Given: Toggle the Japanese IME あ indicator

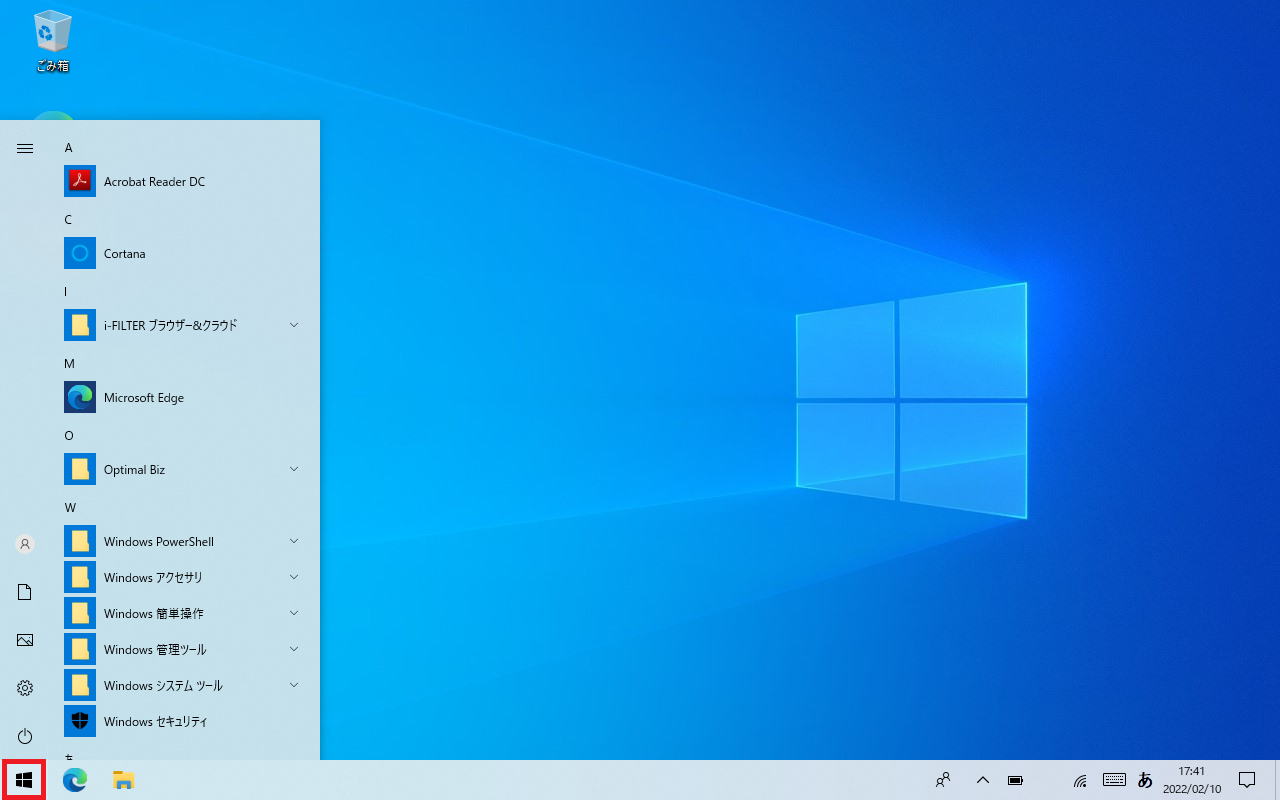Looking at the screenshot, I should click(1145, 780).
